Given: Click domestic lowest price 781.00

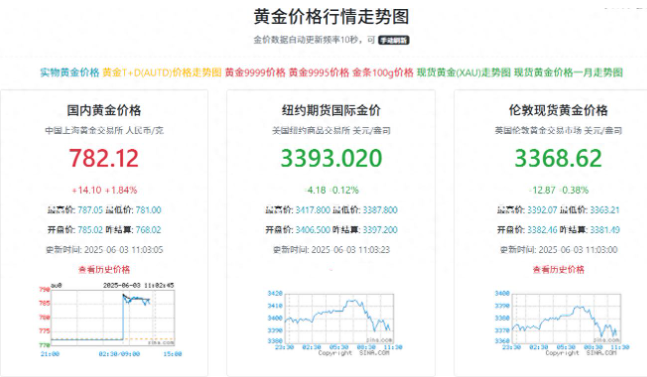Looking at the screenshot, I should [149, 210].
